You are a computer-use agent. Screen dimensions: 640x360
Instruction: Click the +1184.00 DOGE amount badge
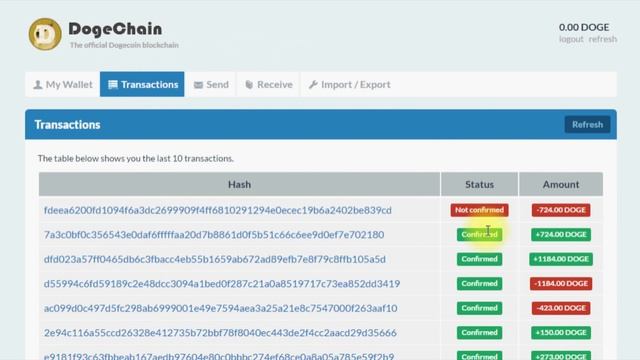pyautogui.click(x=561, y=259)
